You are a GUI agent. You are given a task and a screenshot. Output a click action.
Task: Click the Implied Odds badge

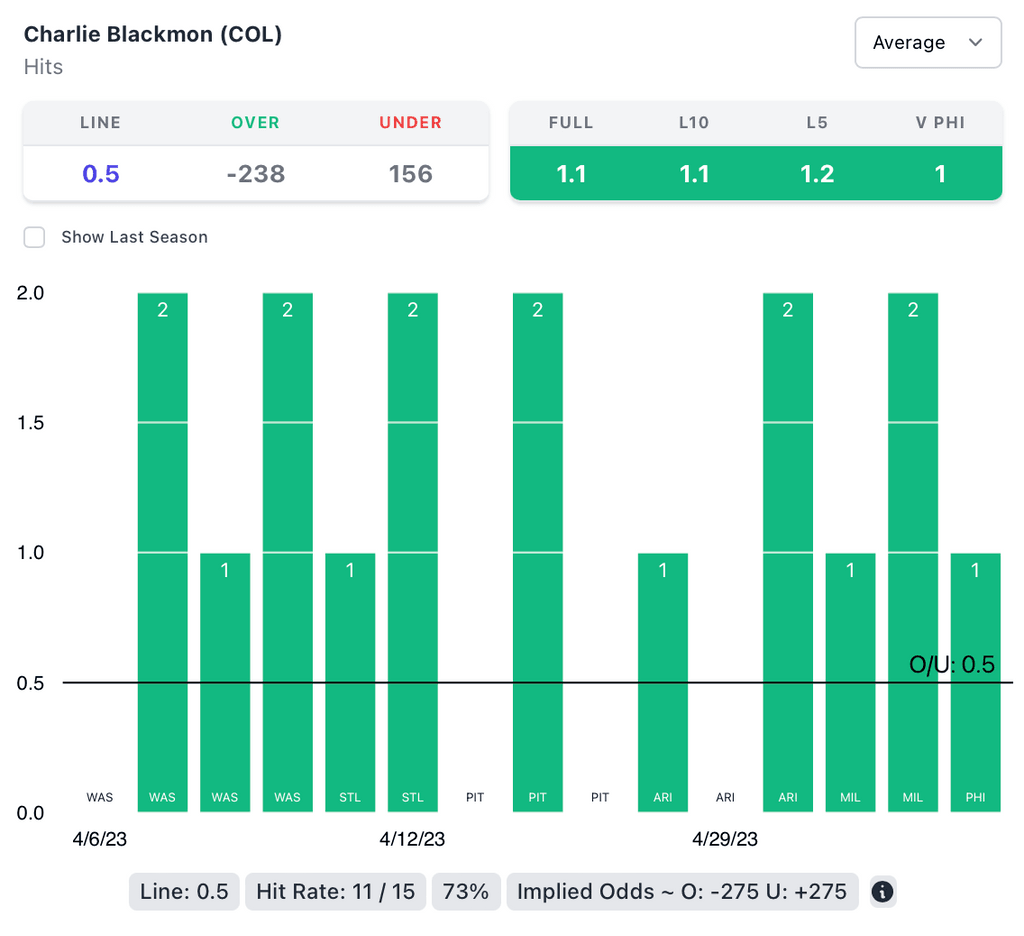pyautogui.click(x=682, y=891)
